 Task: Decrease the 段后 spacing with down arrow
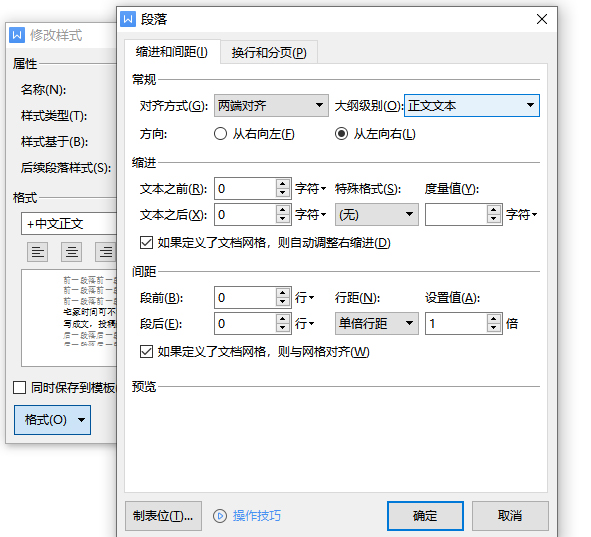coord(283,328)
